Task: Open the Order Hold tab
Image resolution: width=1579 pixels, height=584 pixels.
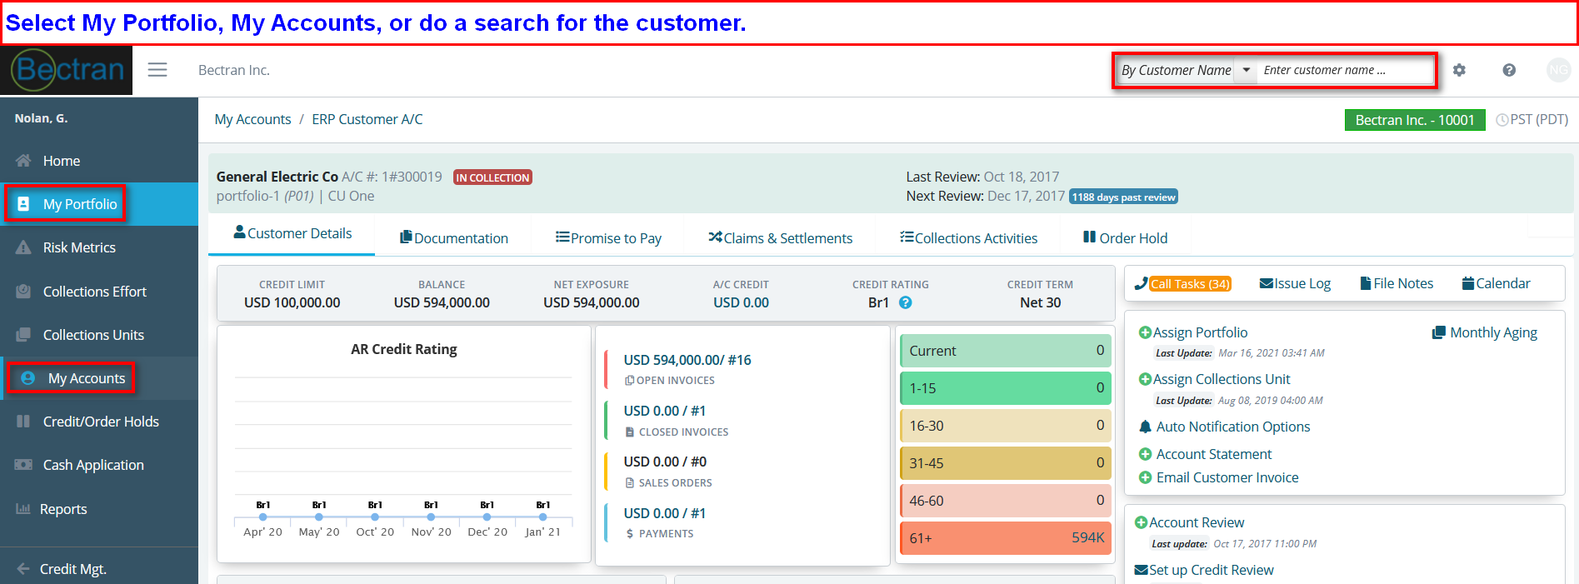Action: tap(1125, 238)
